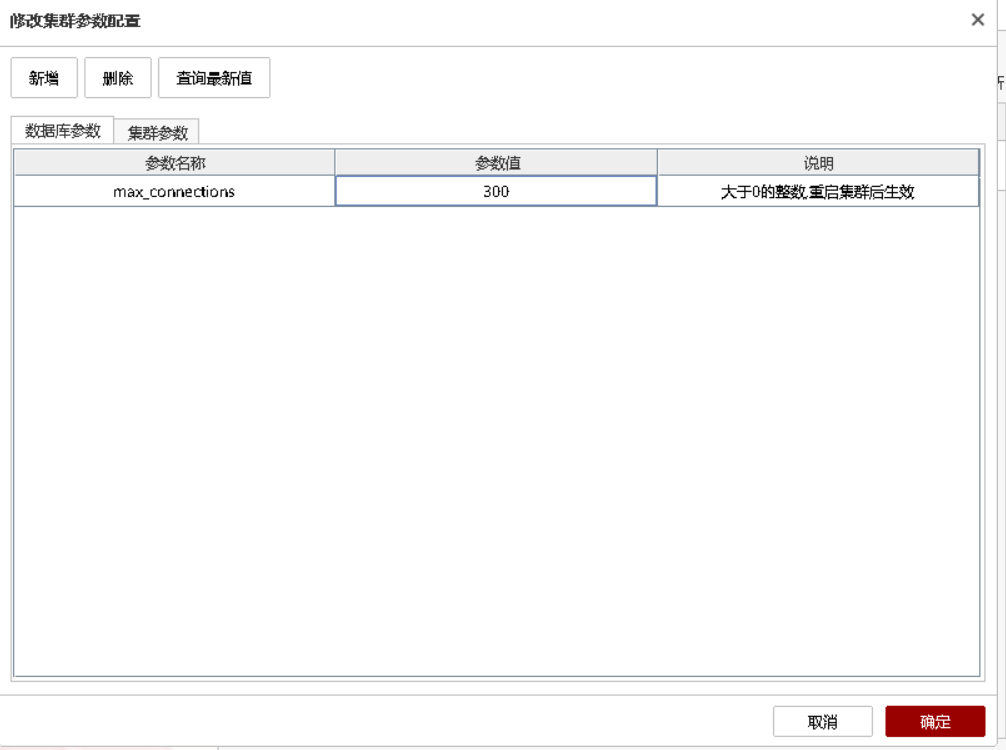Close the 修改集群参数配置 dialog with X
Viewport: 1006px width, 750px height.
click(x=978, y=20)
